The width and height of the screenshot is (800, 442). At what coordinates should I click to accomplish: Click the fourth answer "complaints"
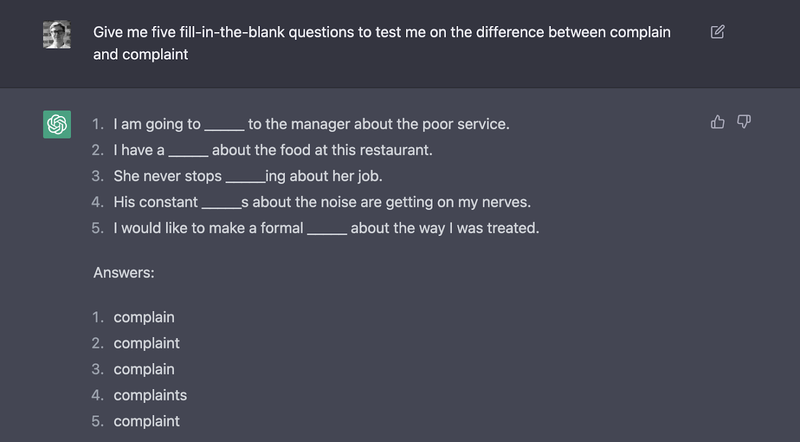coord(150,396)
